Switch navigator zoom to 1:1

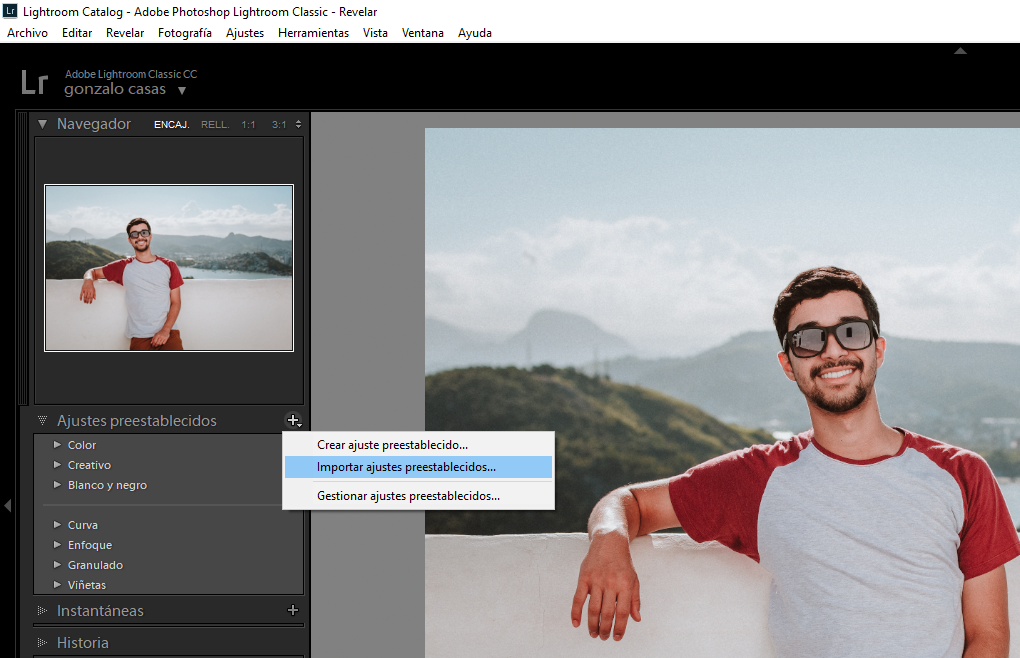coord(248,125)
